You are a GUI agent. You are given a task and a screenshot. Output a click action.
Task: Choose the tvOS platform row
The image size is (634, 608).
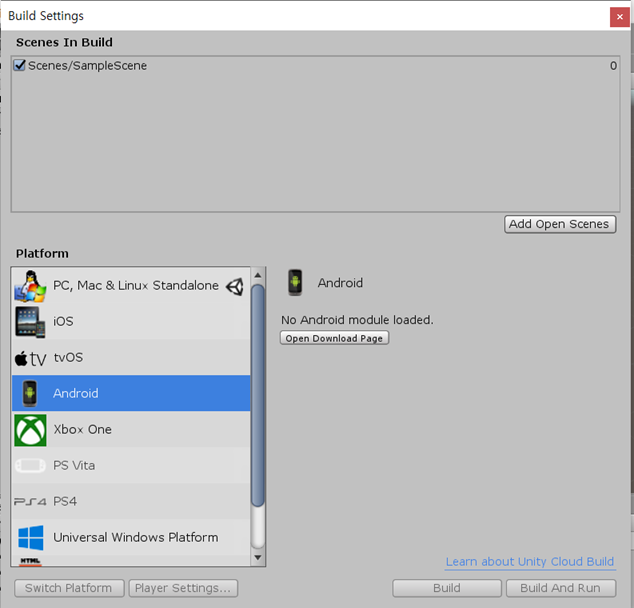click(131, 357)
